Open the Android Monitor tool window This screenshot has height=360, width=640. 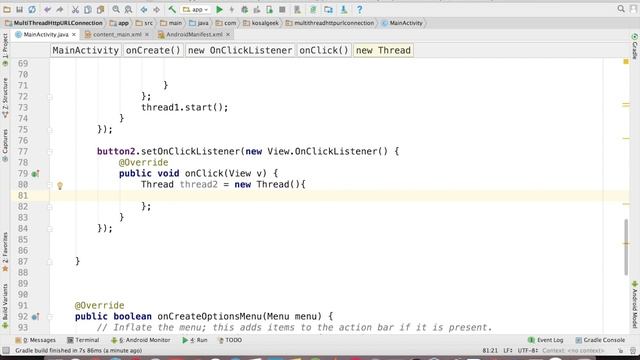140,340
